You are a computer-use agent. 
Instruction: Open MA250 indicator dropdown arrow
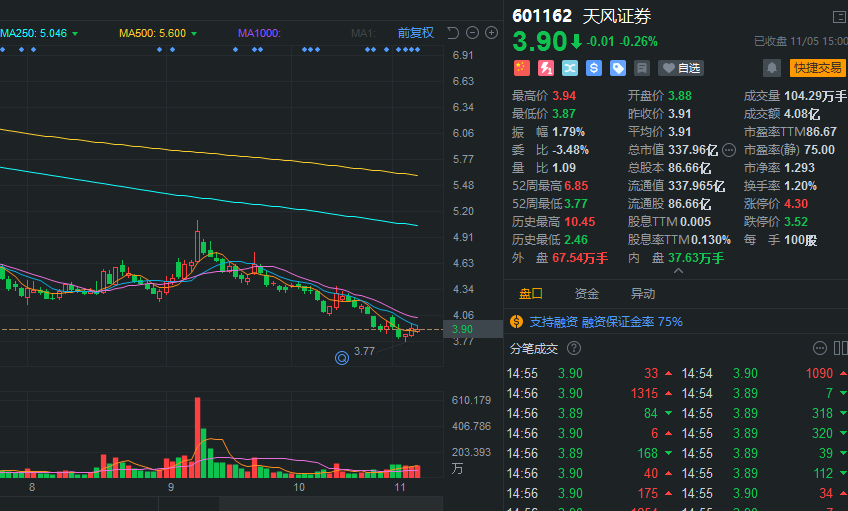(75, 34)
